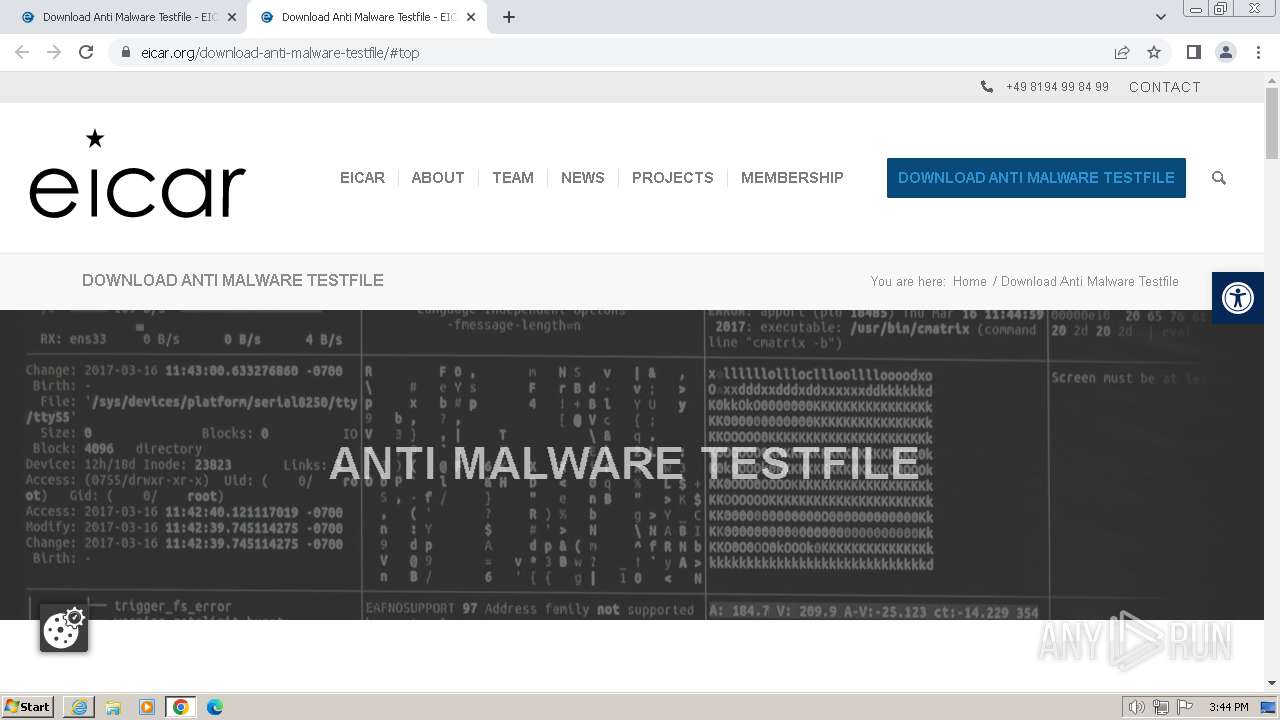Open Internet Explorer in taskbar

coord(79,707)
